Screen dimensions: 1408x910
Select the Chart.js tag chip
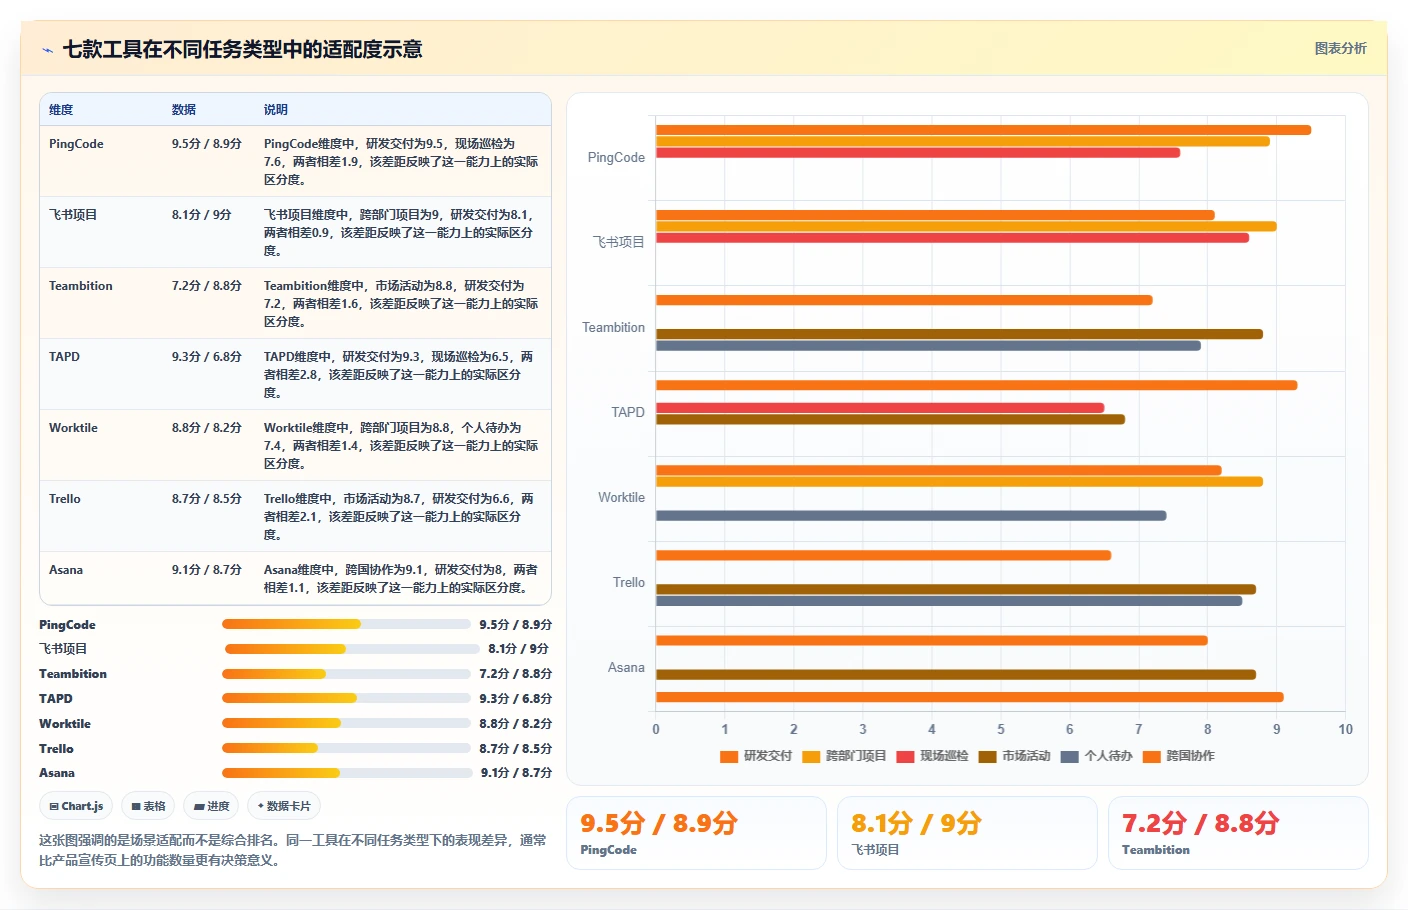[76, 806]
